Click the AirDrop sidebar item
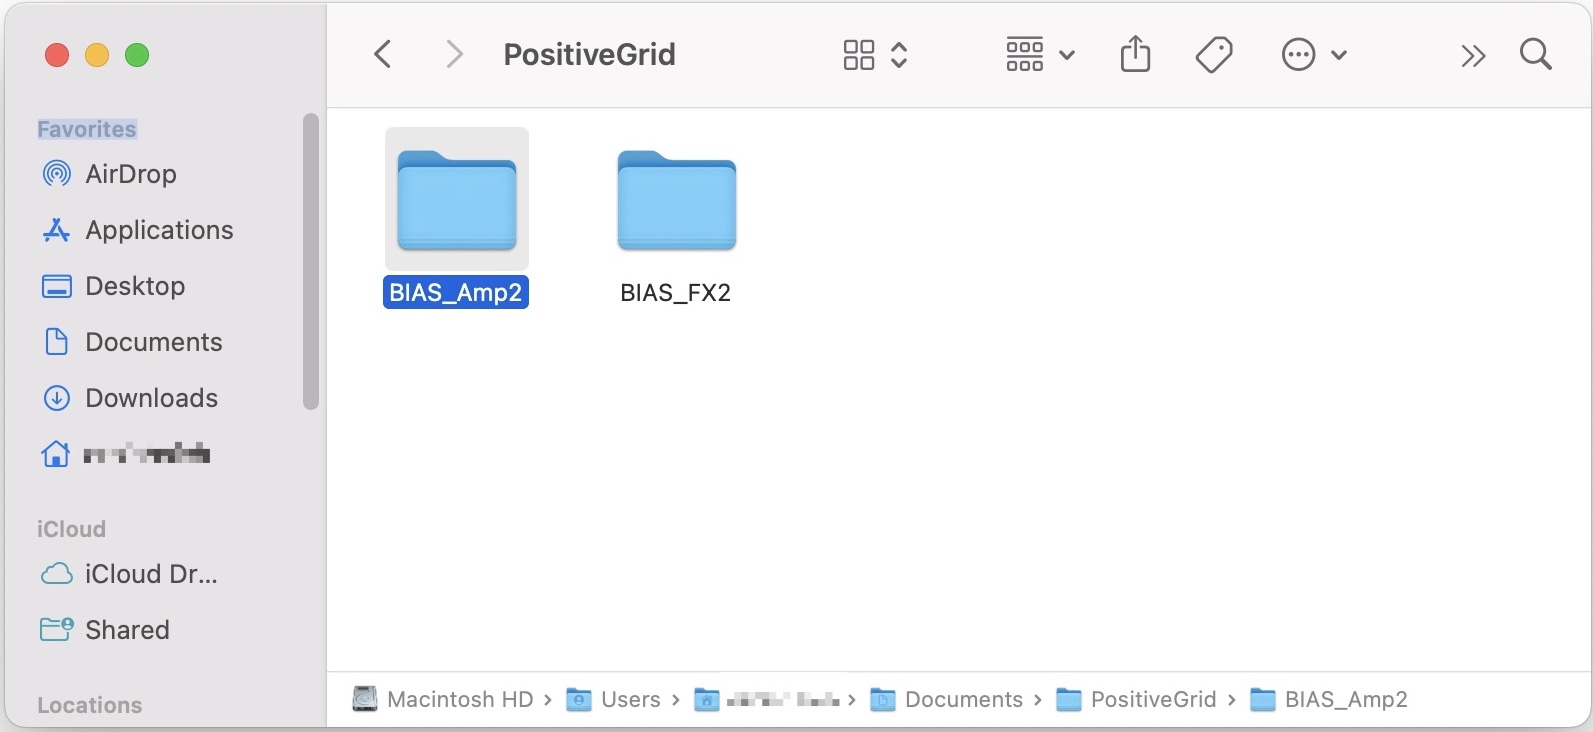The image size is (1593, 732). tap(130, 174)
